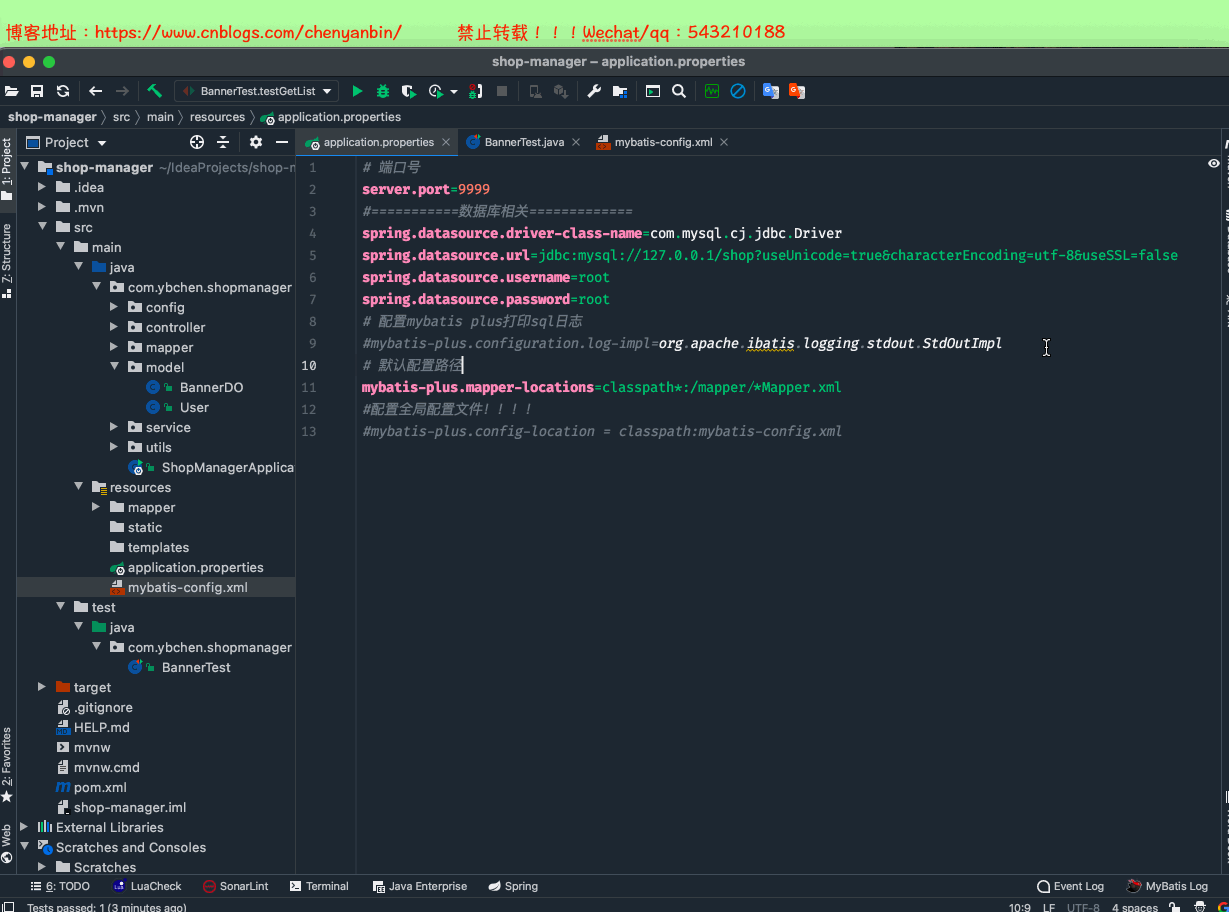
Task: Start debugging with the green bug icon
Action: (383, 91)
